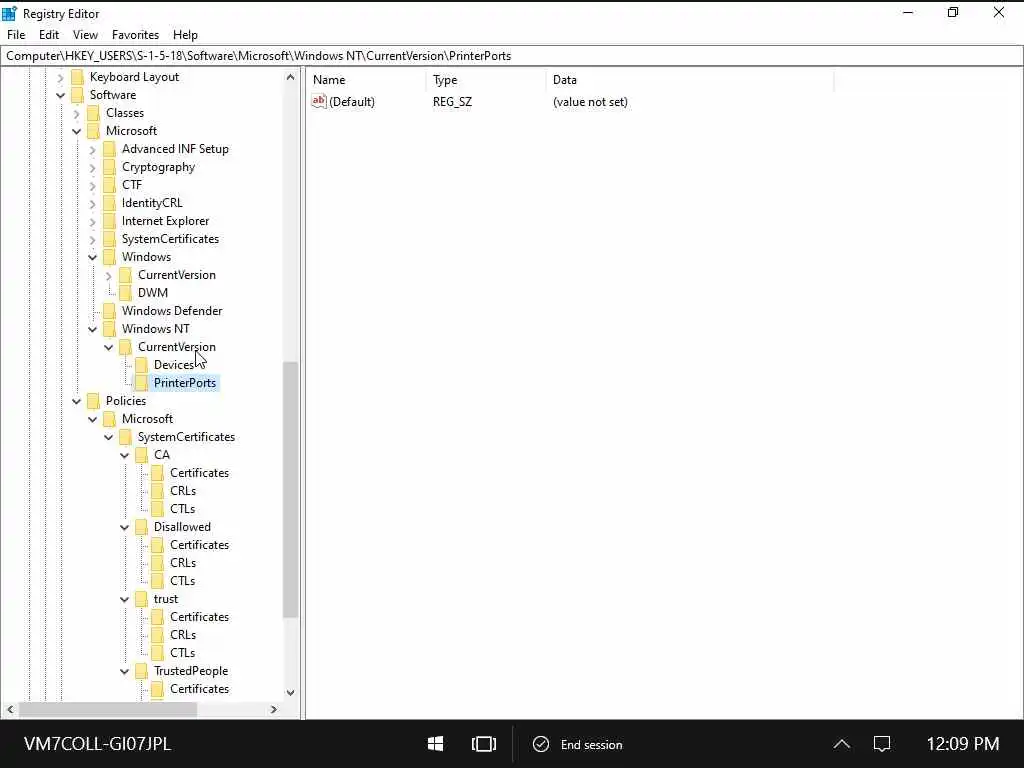Open the Edit menu
Viewport: 1024px width, 768px height.
[49, 35]
